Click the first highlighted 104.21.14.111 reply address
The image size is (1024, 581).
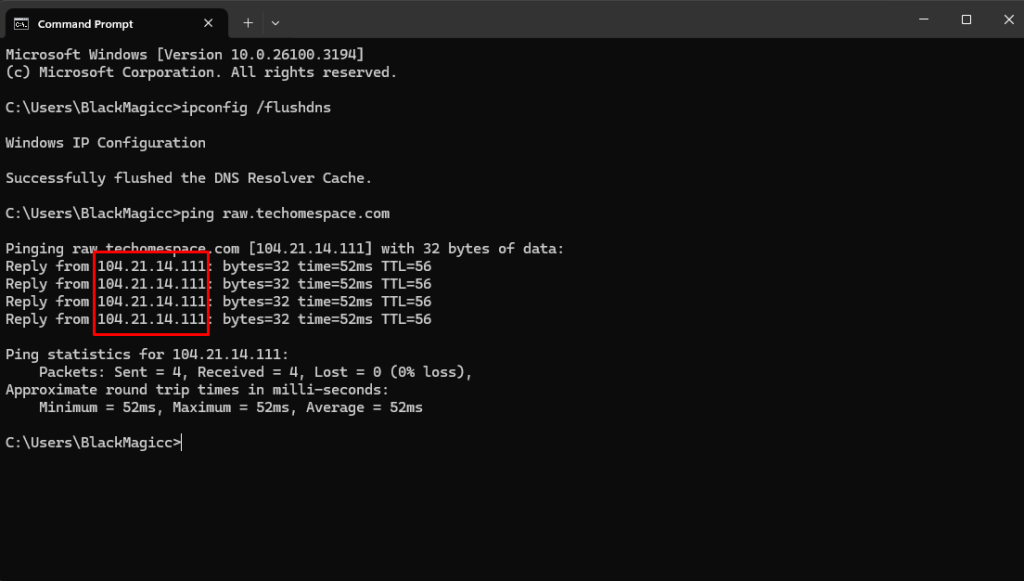[x=152, y=266]
